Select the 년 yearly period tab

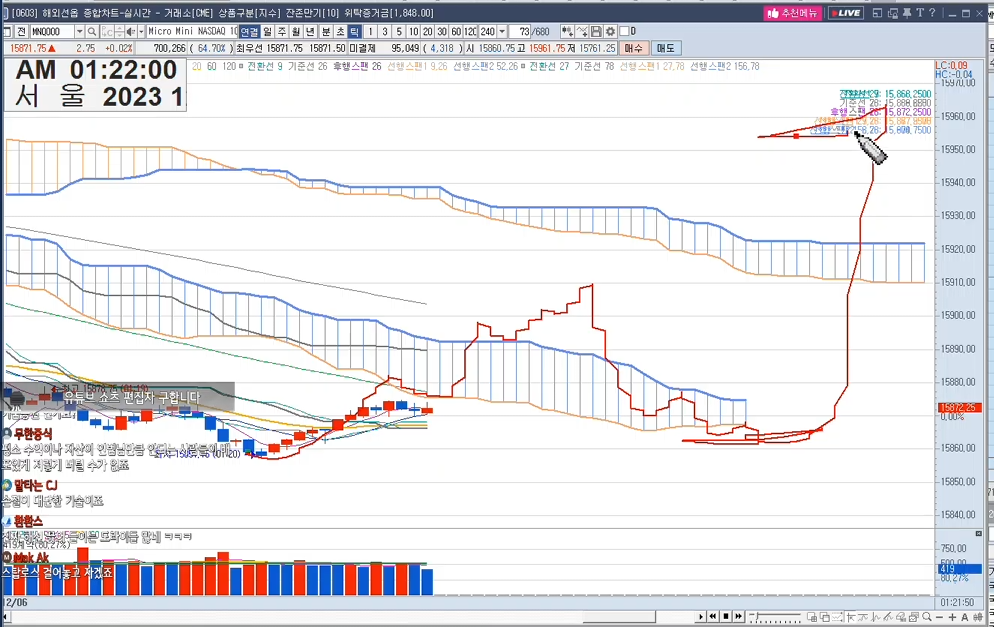point(311,32)
